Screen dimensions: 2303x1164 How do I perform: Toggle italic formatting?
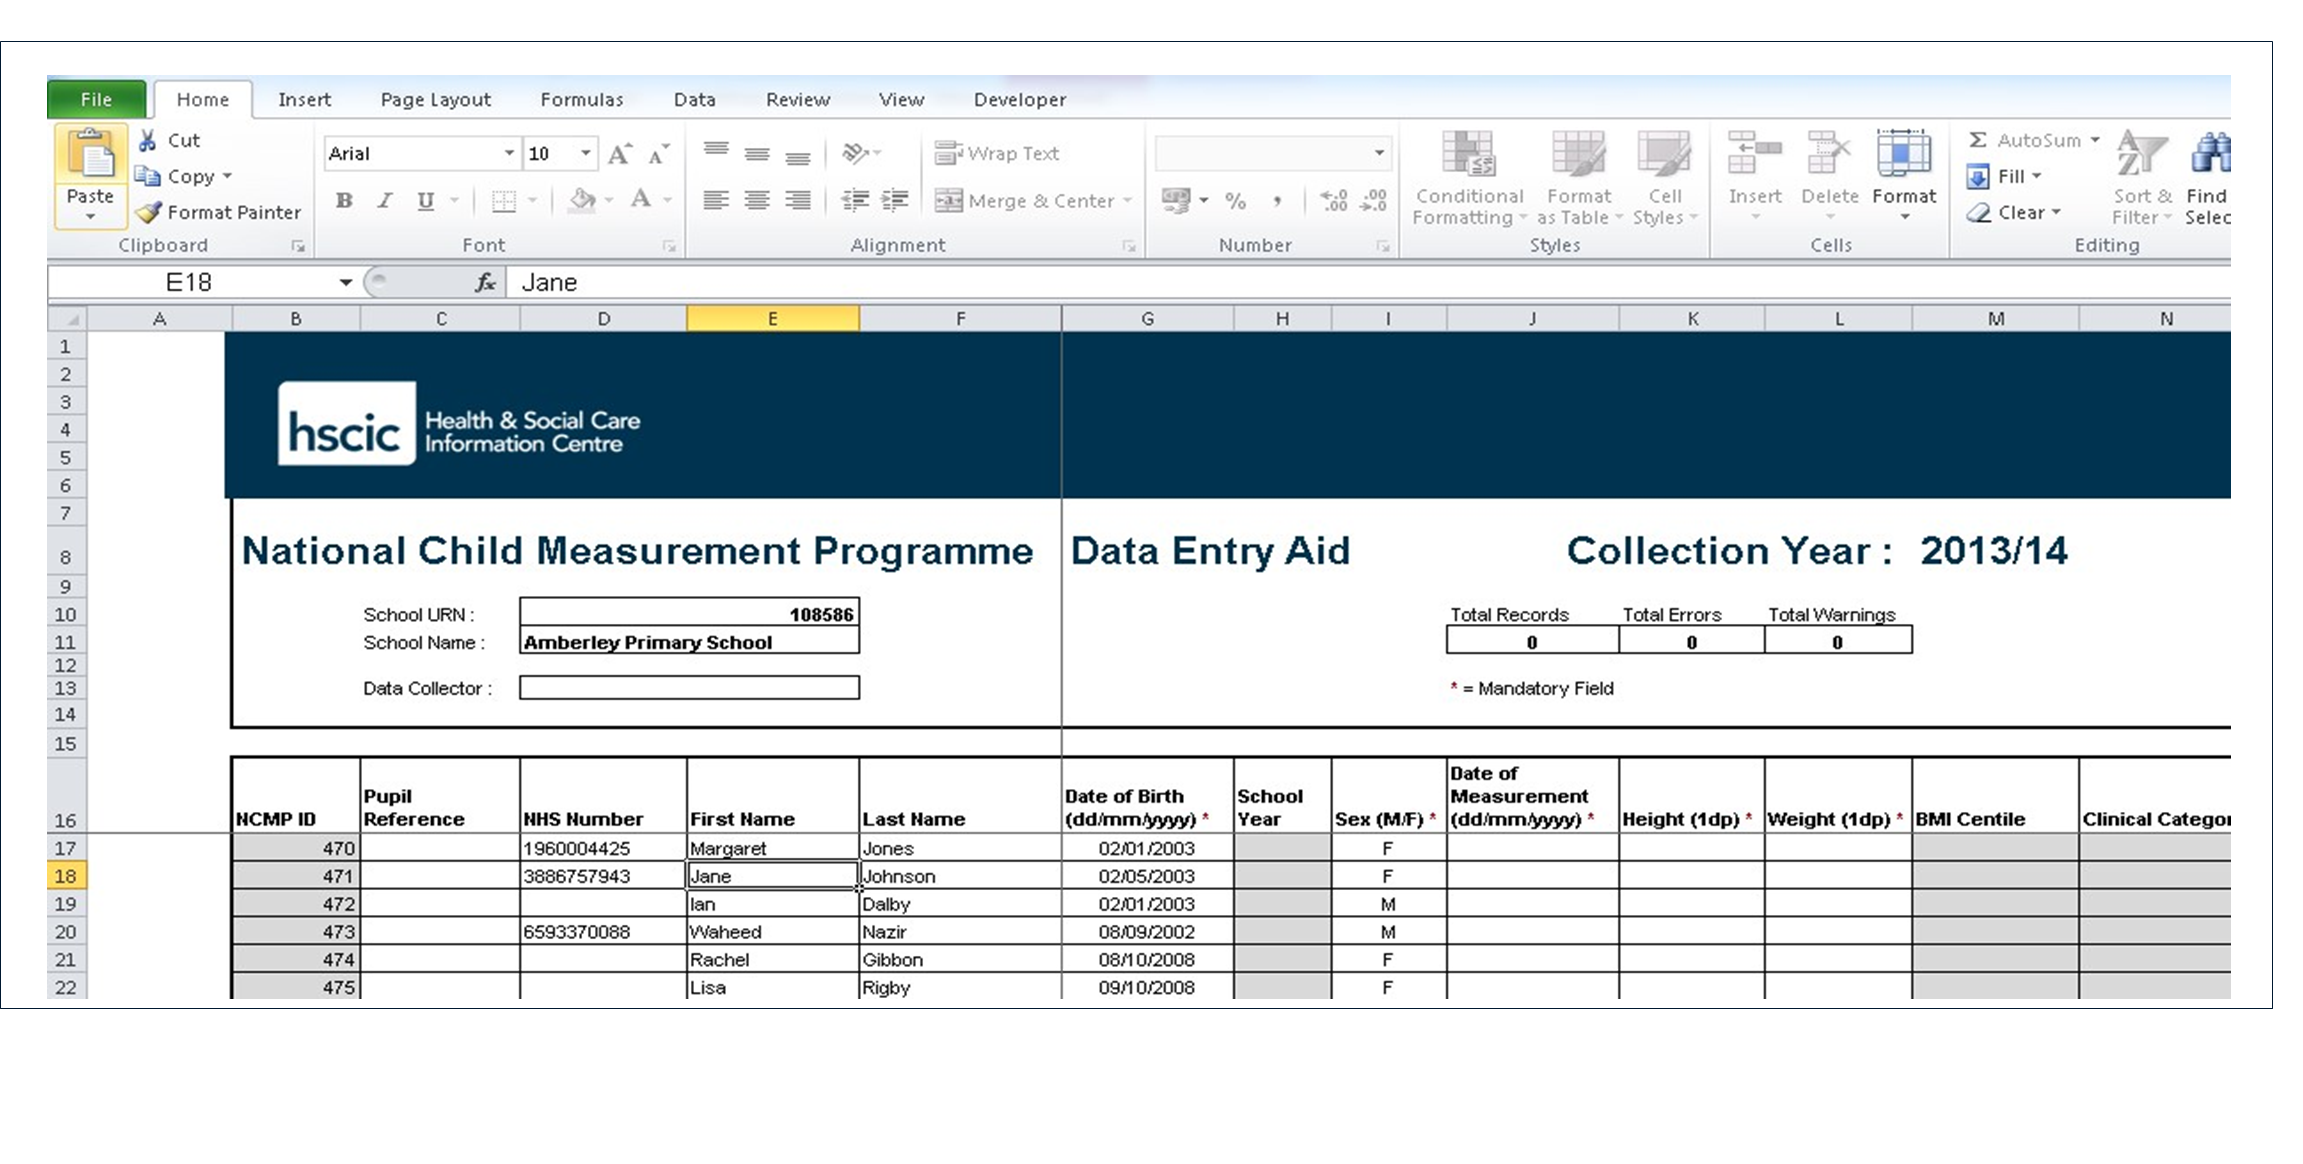click(x=384, y=200)
